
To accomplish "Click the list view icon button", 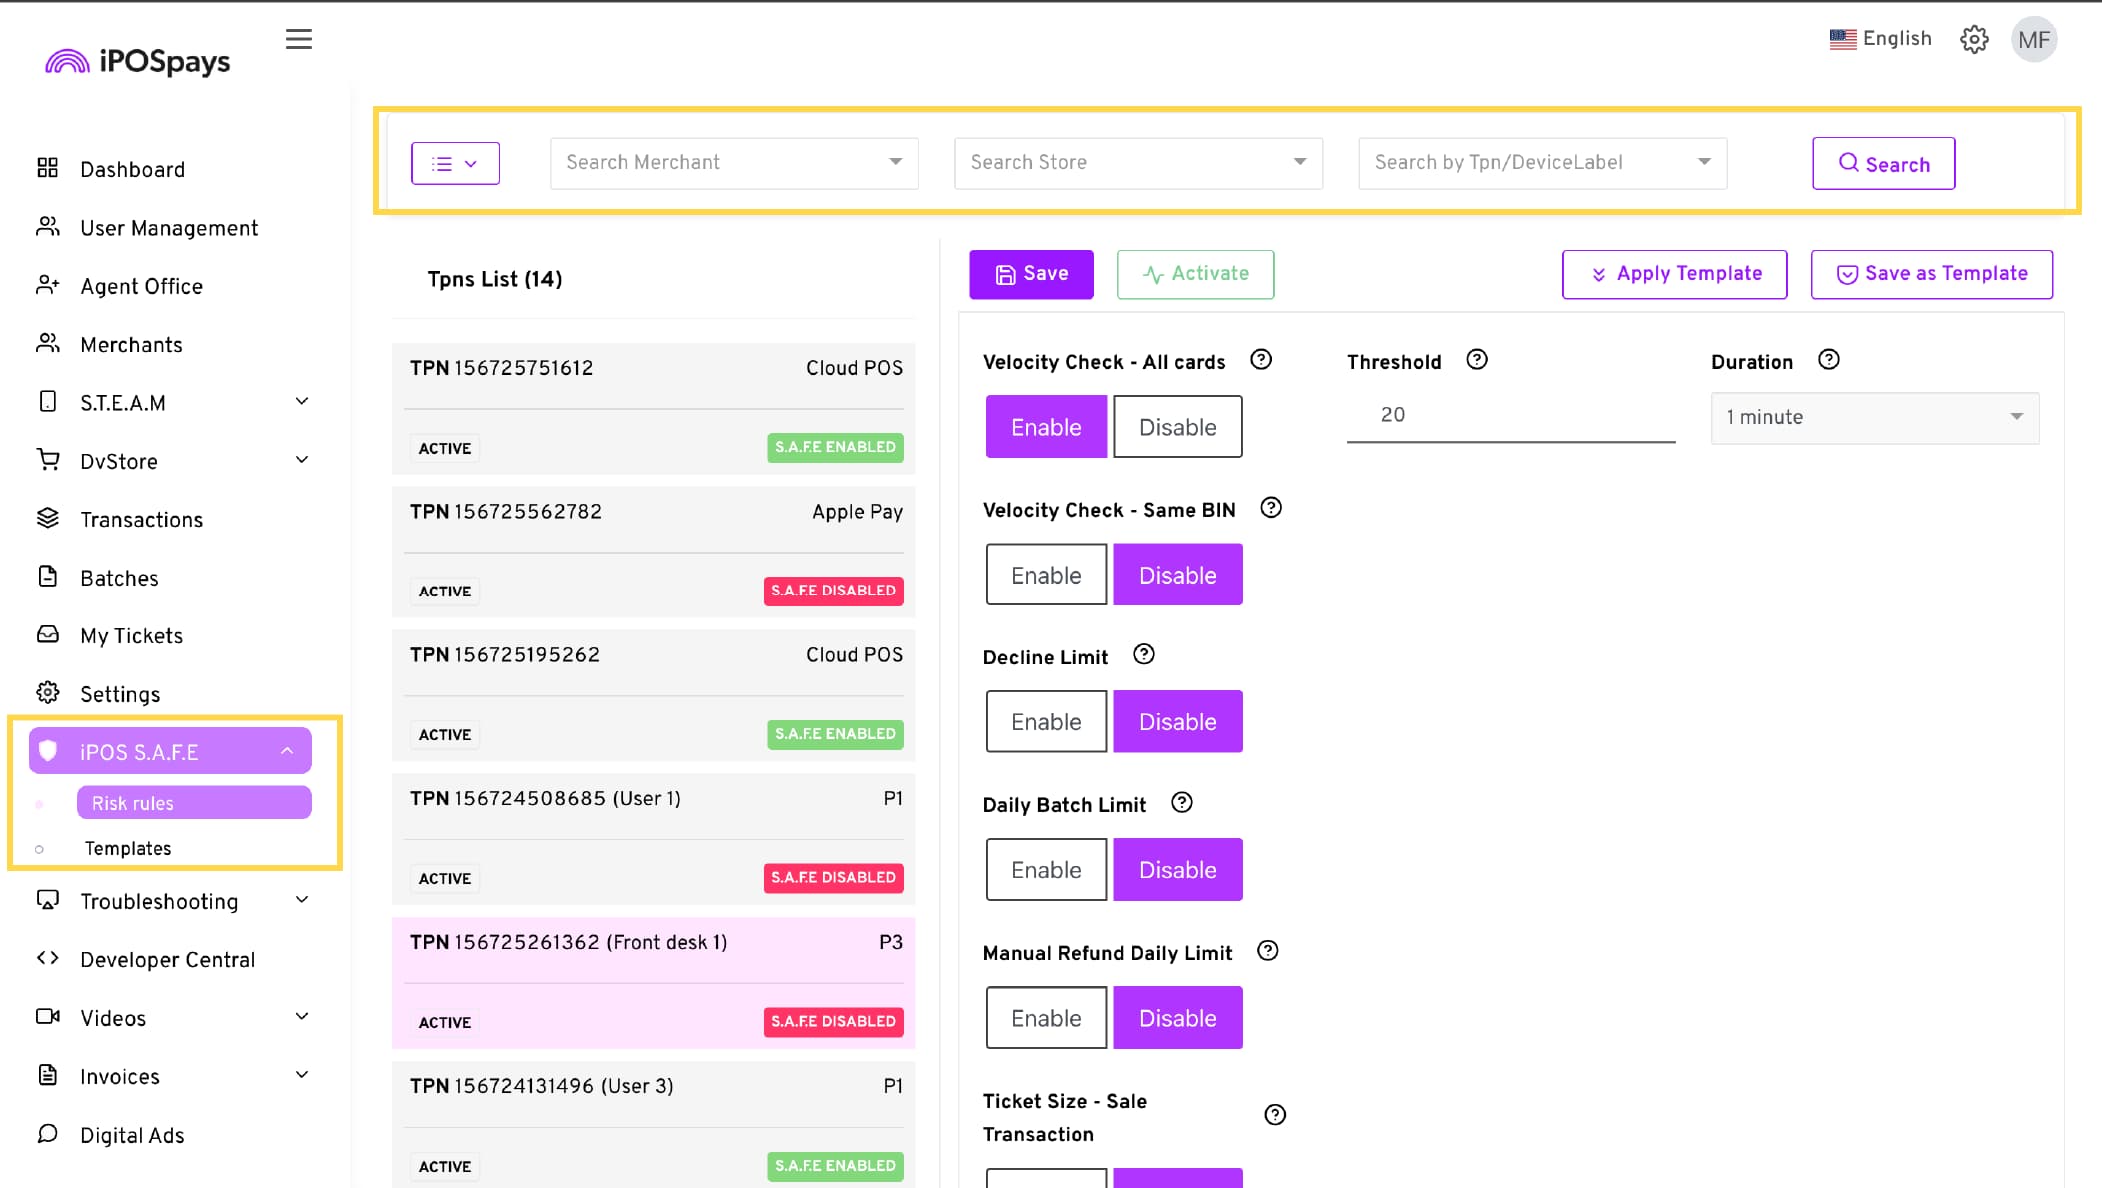I will click(x=455, y=163).
